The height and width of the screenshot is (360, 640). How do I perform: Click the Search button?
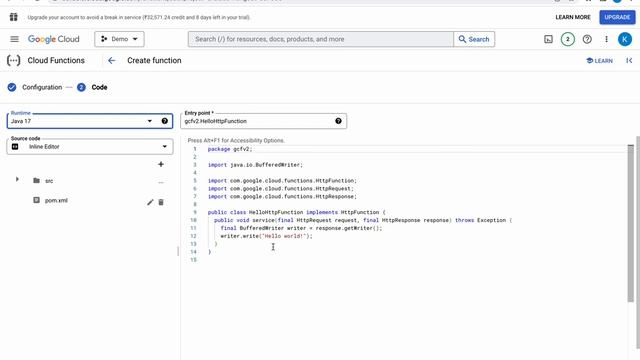click(x=474, y=39)
